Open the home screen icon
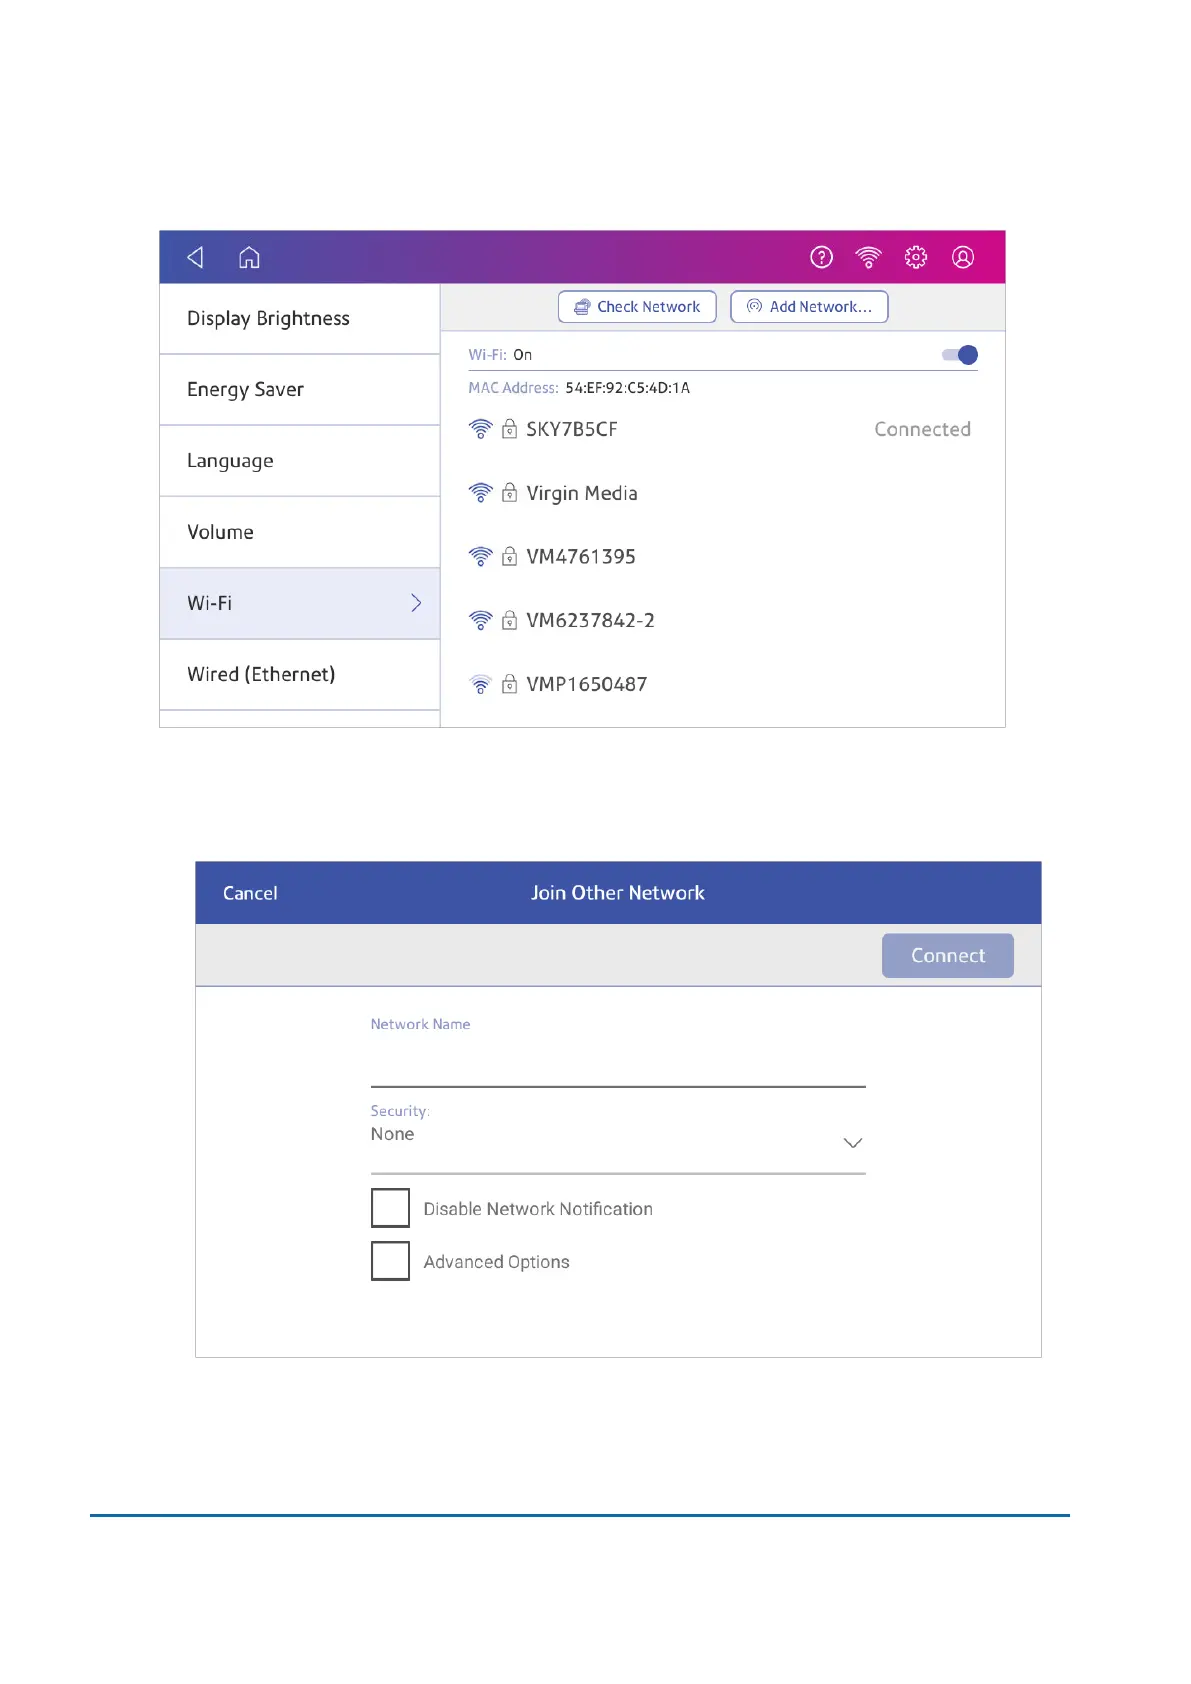Image resolution: width=1191 pixels, height=1684 pixels. click(x=249, y=257)
